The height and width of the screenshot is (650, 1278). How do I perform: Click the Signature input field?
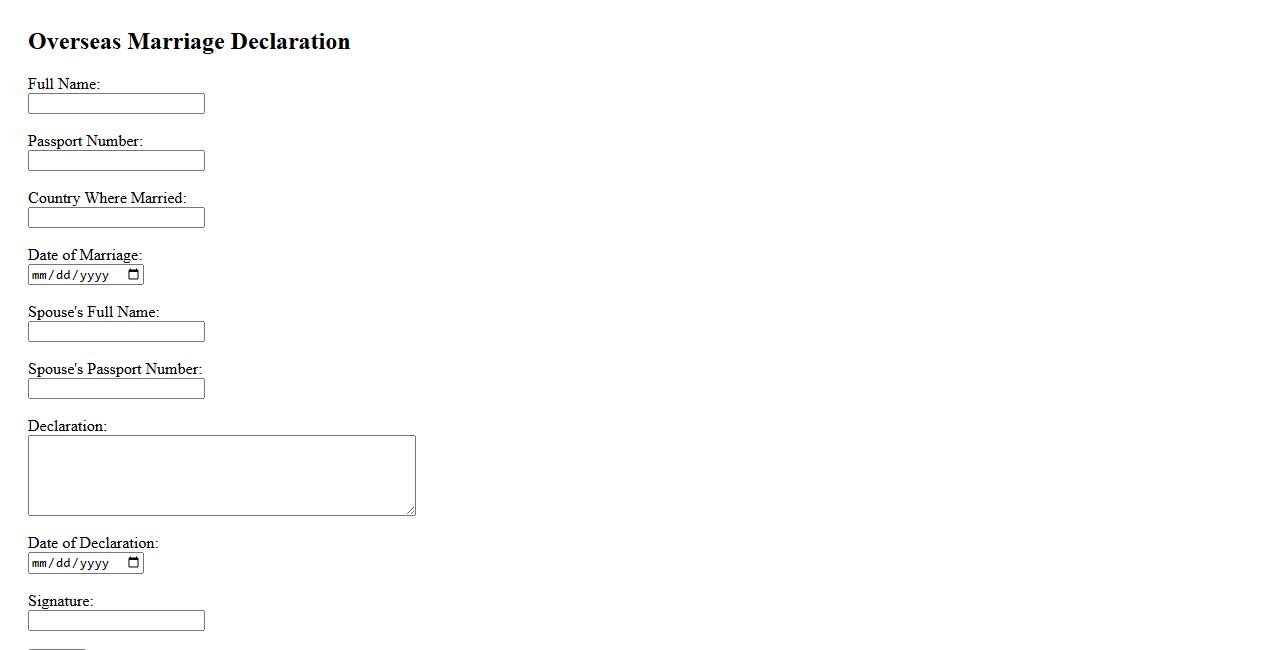click(x=116, y=621)
